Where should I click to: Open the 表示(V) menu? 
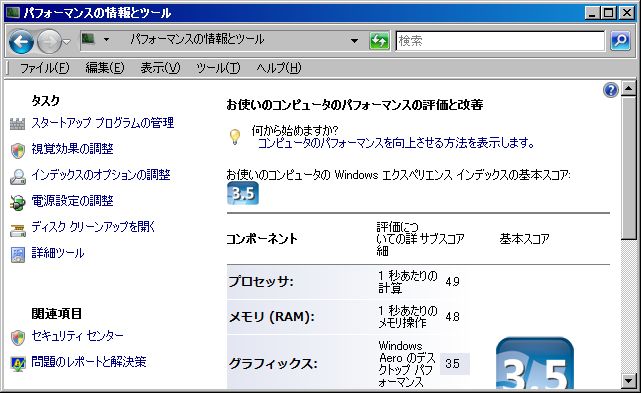pos(160,67)
